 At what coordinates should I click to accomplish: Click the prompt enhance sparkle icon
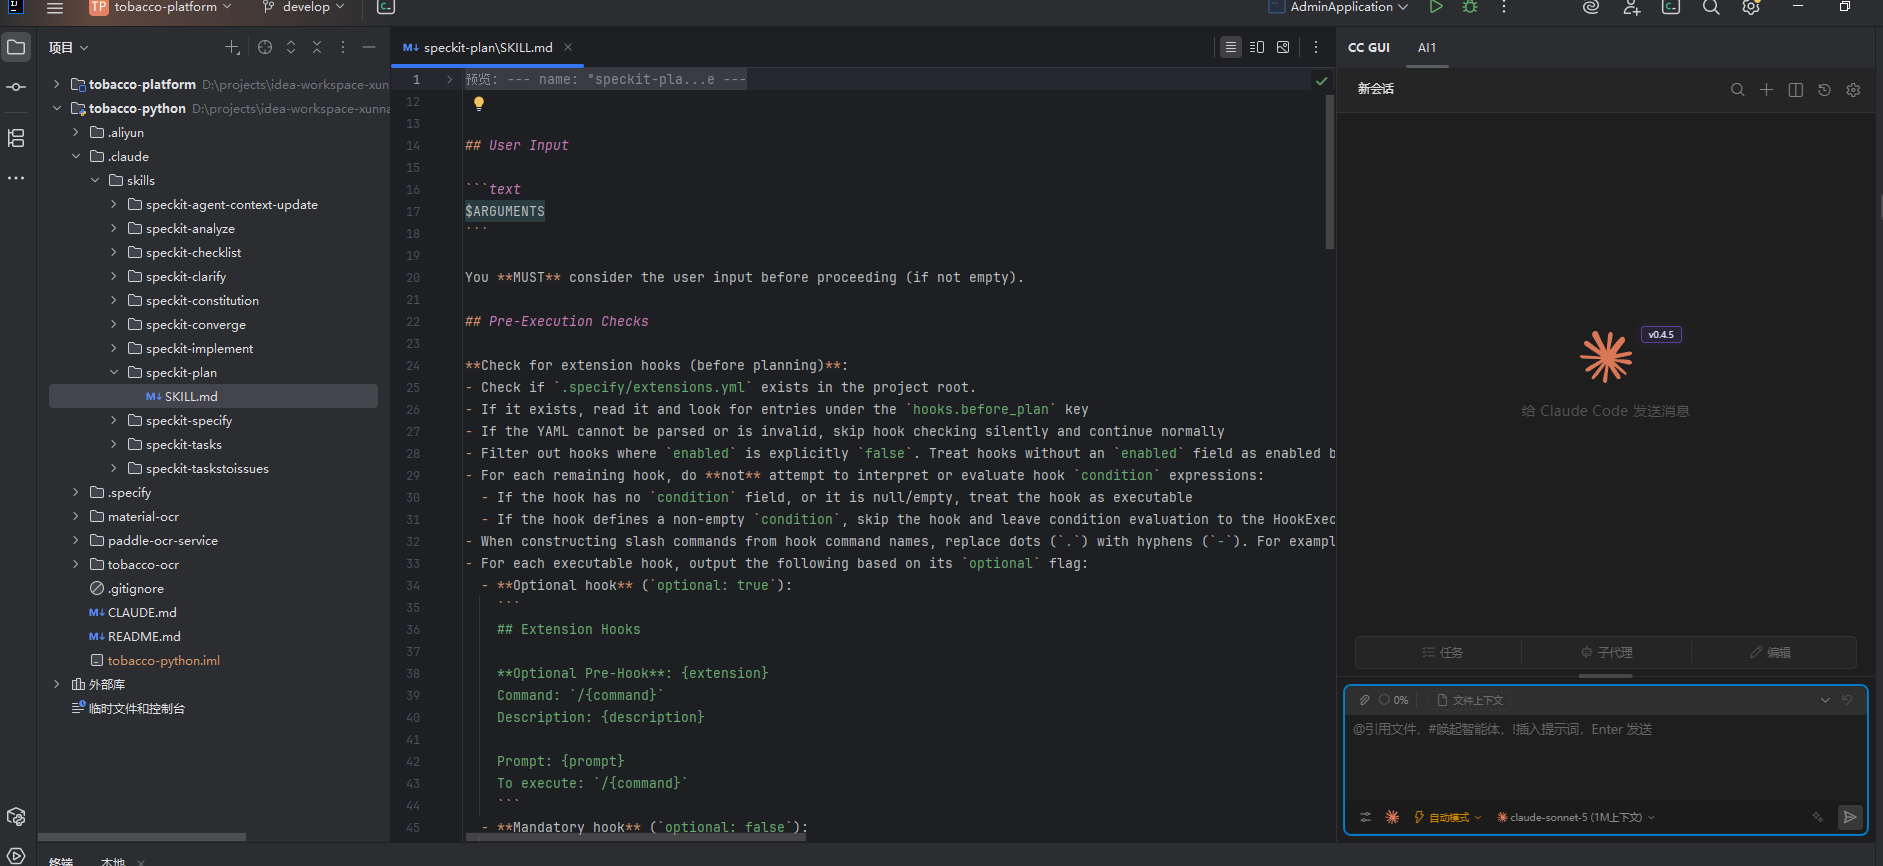point(1818,817)
